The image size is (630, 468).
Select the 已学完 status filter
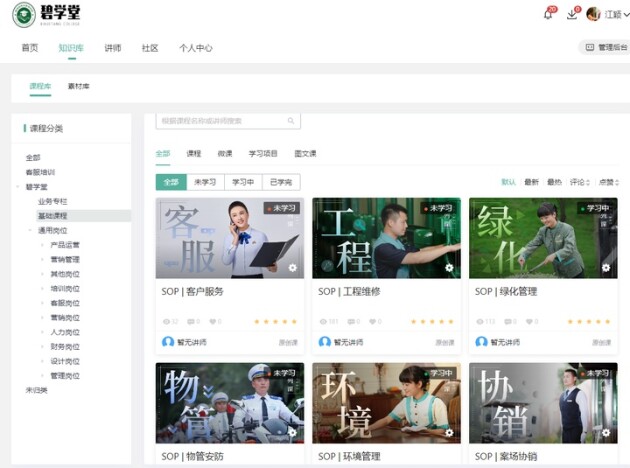click(x=281, y=182)
